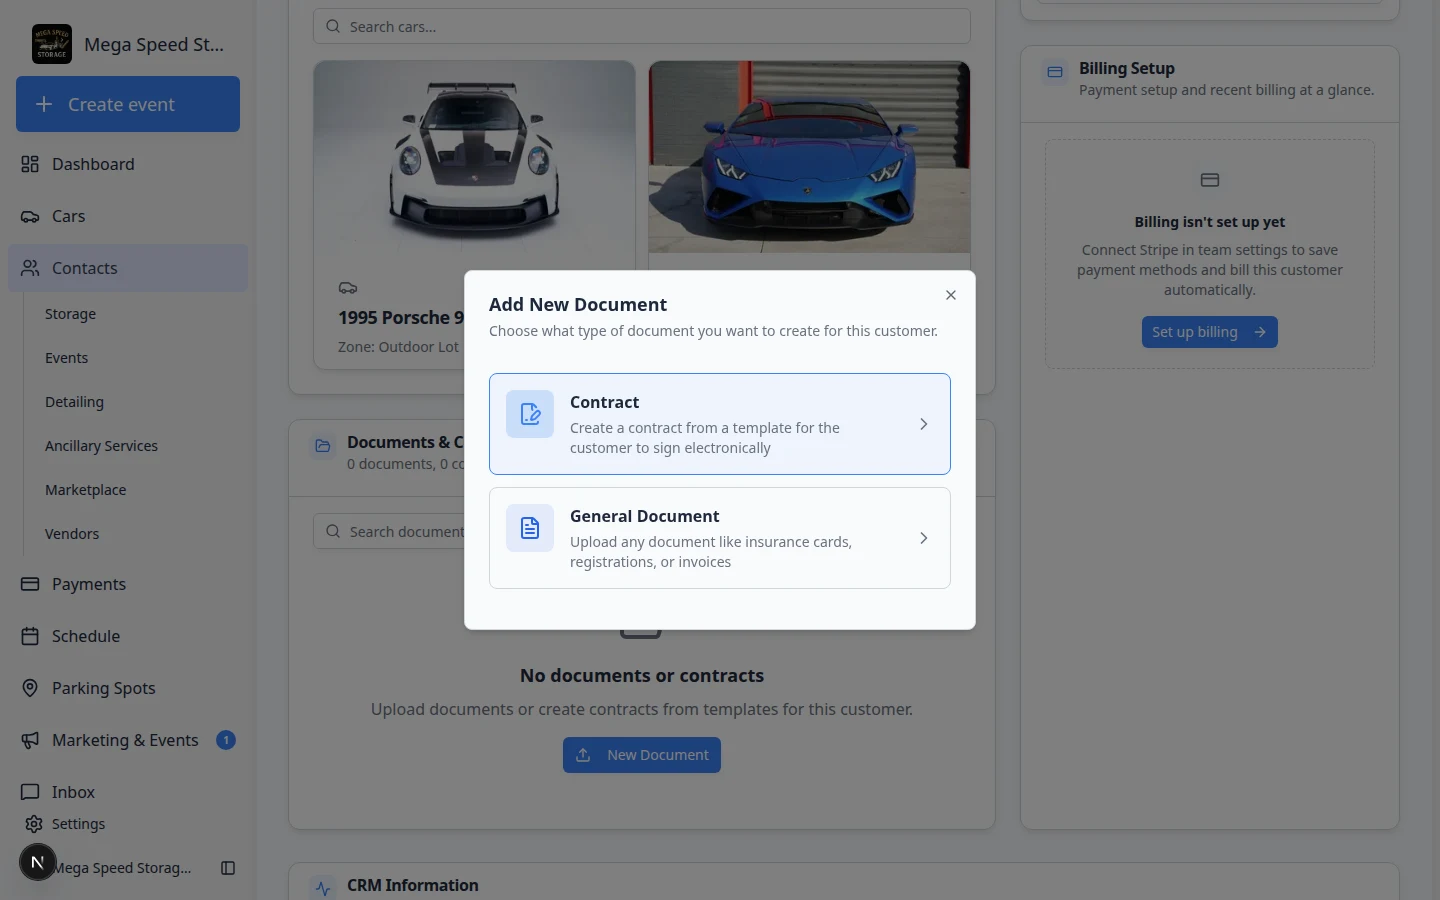1440x900 pixels.
Task: Click the Dashboard grid icon
Action: [x=30, y=164]
